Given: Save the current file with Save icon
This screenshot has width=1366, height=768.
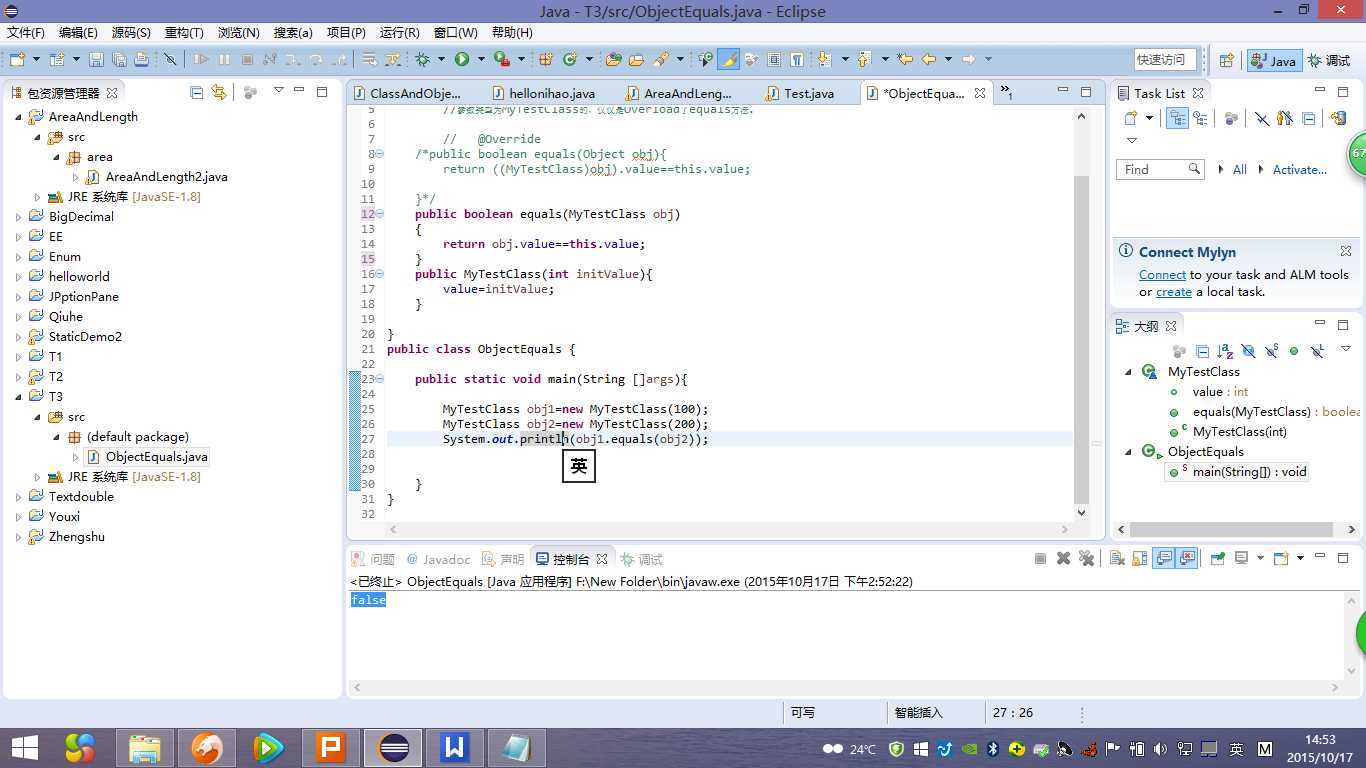Looking at the screenshot, I should coord(96,60).
